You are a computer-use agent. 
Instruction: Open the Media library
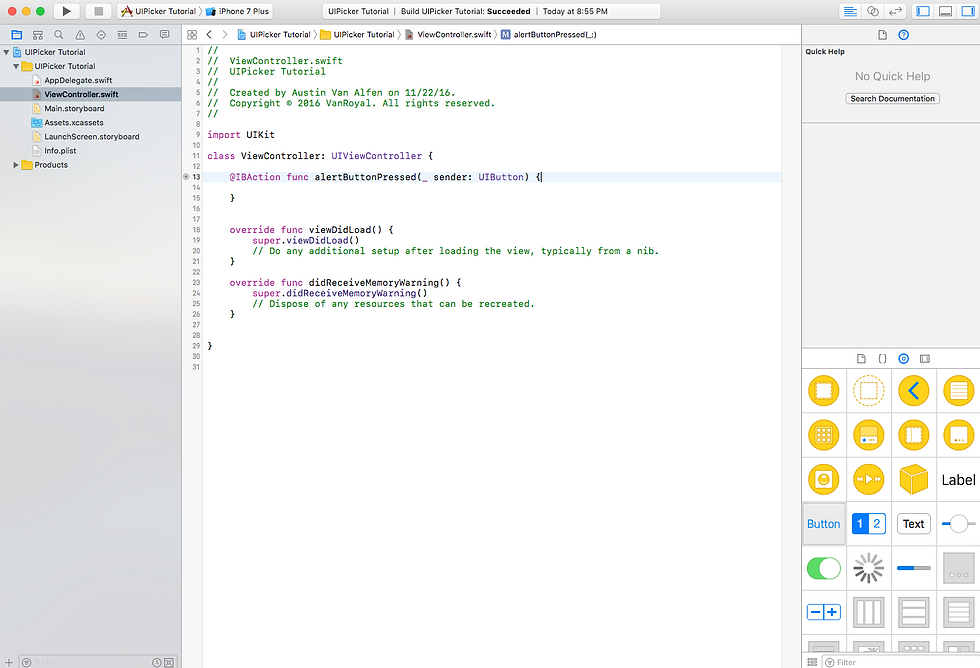(925, 359)
